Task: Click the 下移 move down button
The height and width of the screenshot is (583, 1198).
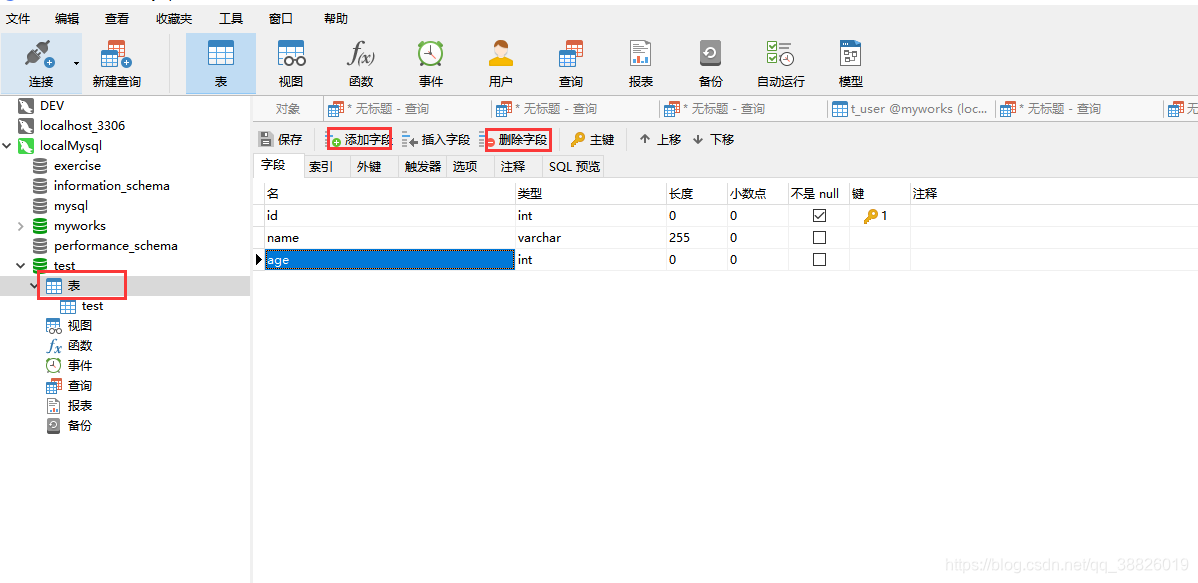Action: click(x=713, y=139)
